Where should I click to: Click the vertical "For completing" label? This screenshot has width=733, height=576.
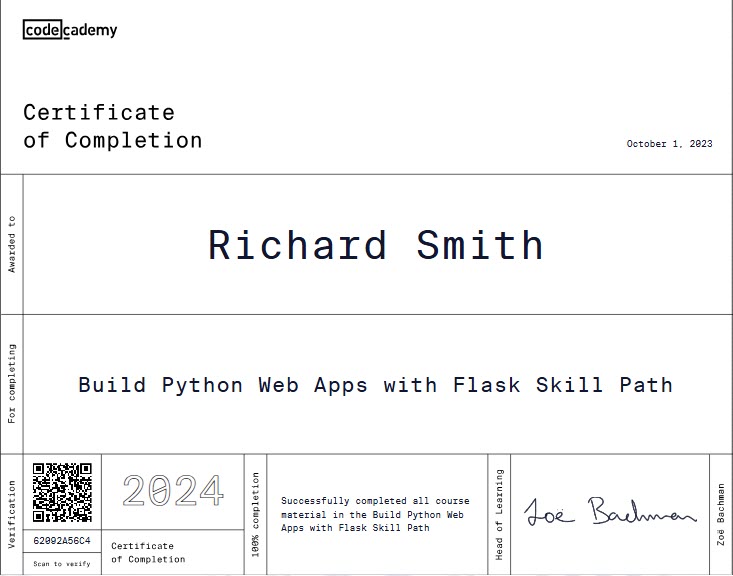[x=12, y=384]
